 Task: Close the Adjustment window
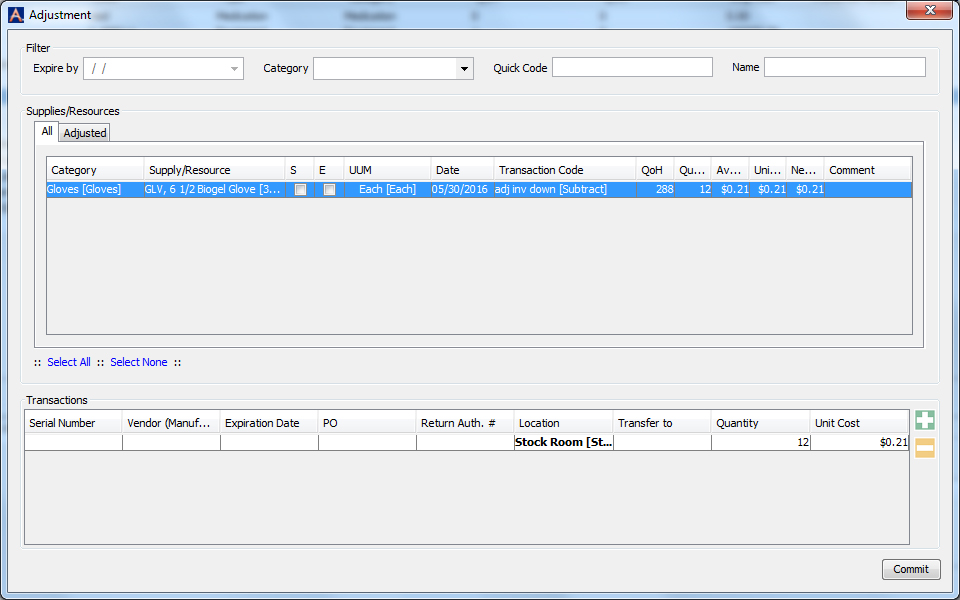pyautogui.click(x=928, y=11)
